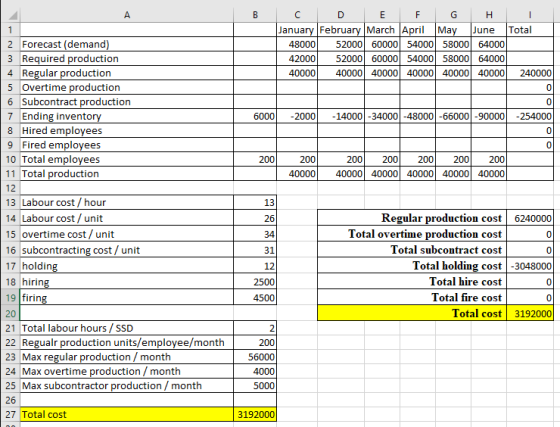Click the select-all corner triangle
The image size is (560, 427).
click(12, 15)
